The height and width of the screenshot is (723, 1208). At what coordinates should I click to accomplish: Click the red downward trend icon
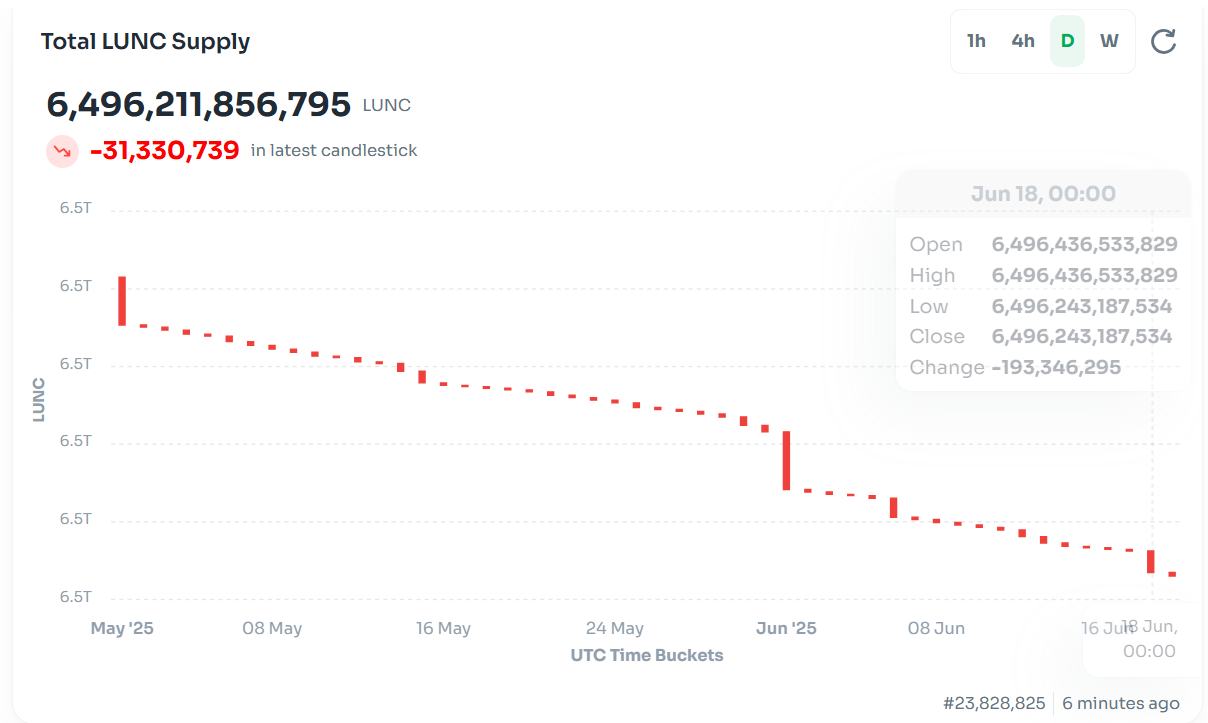[x=62, y=151]
